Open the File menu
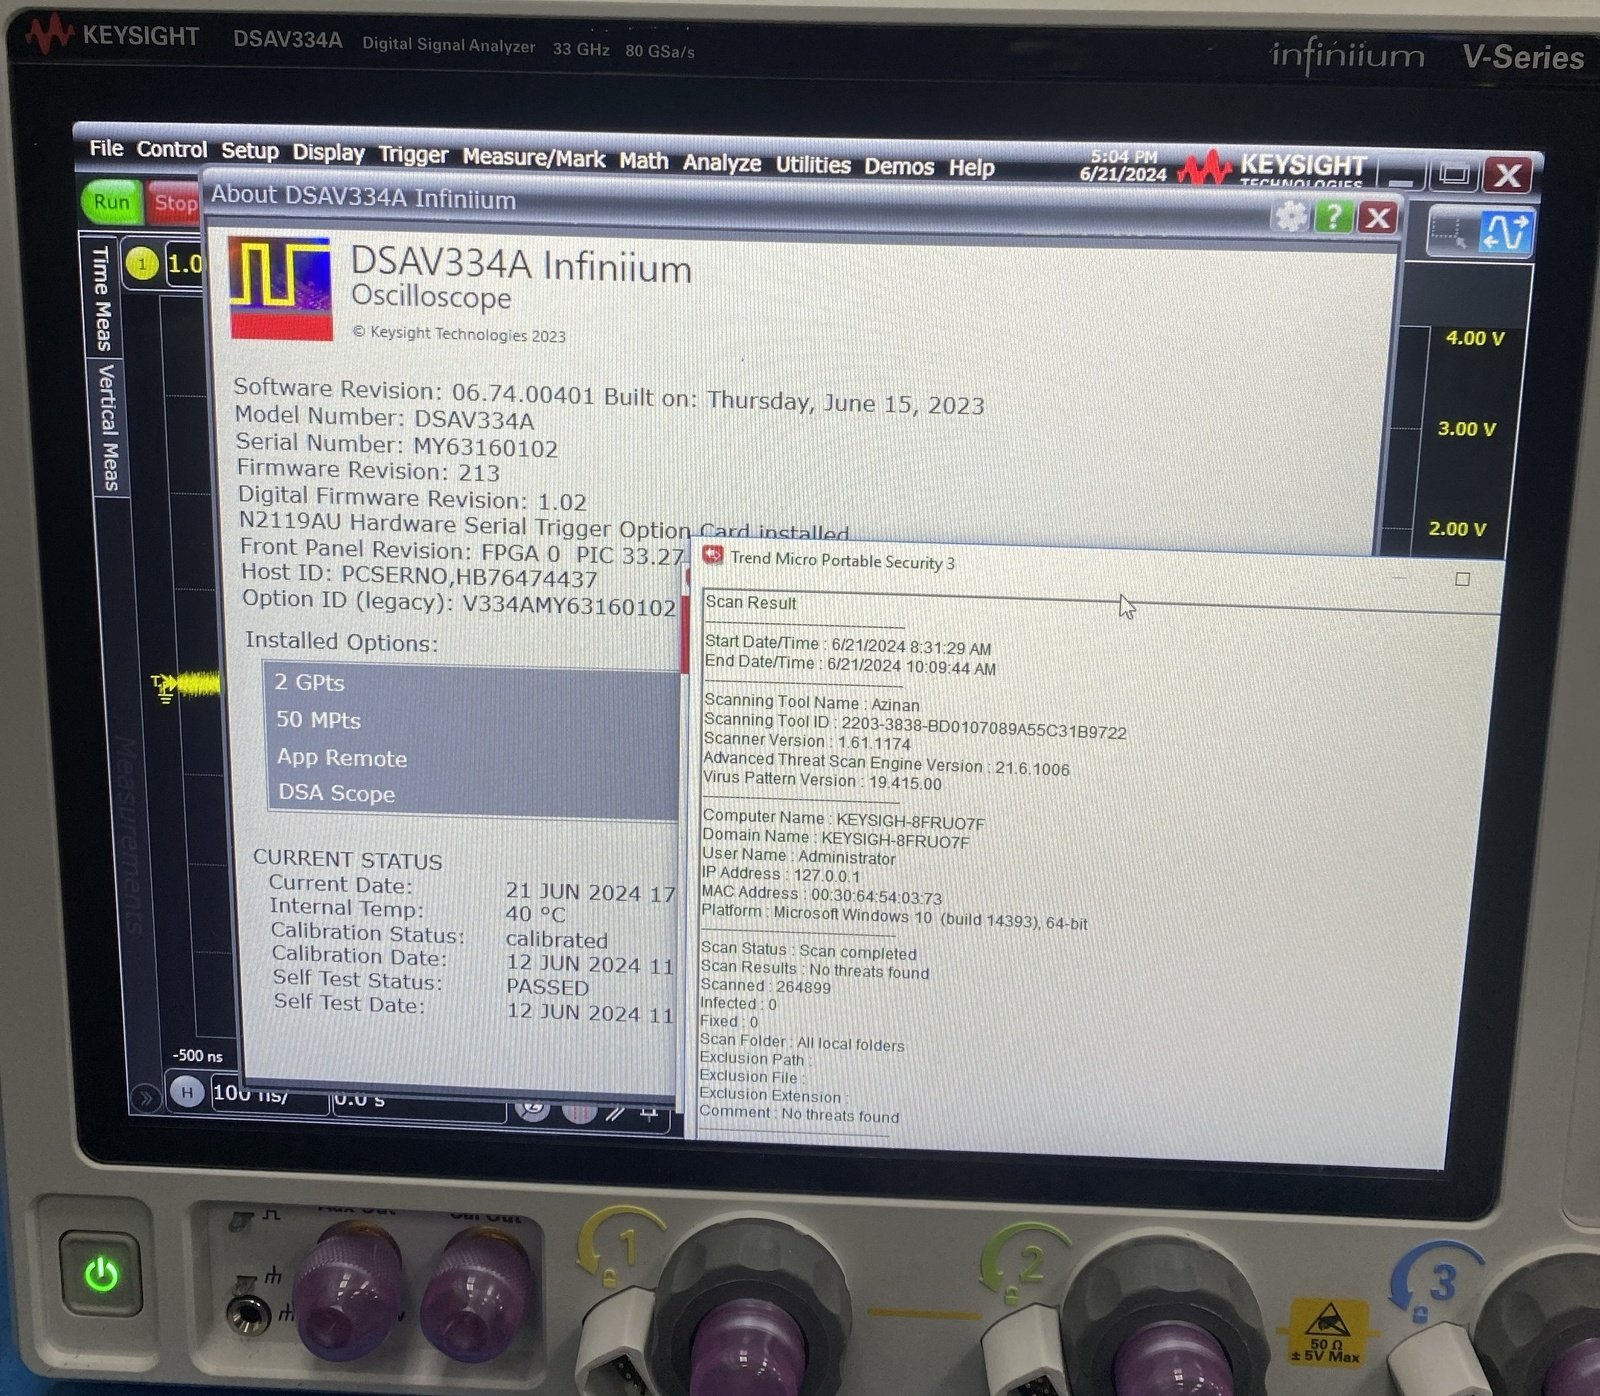This screenshot has width=1600, height=1396. [106, 148]
